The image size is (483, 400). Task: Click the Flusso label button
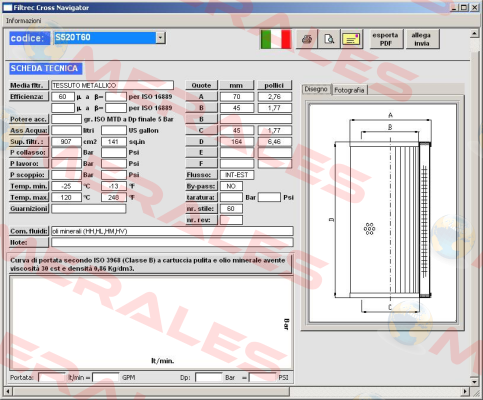pyautogui.click(x=201, y=175)
